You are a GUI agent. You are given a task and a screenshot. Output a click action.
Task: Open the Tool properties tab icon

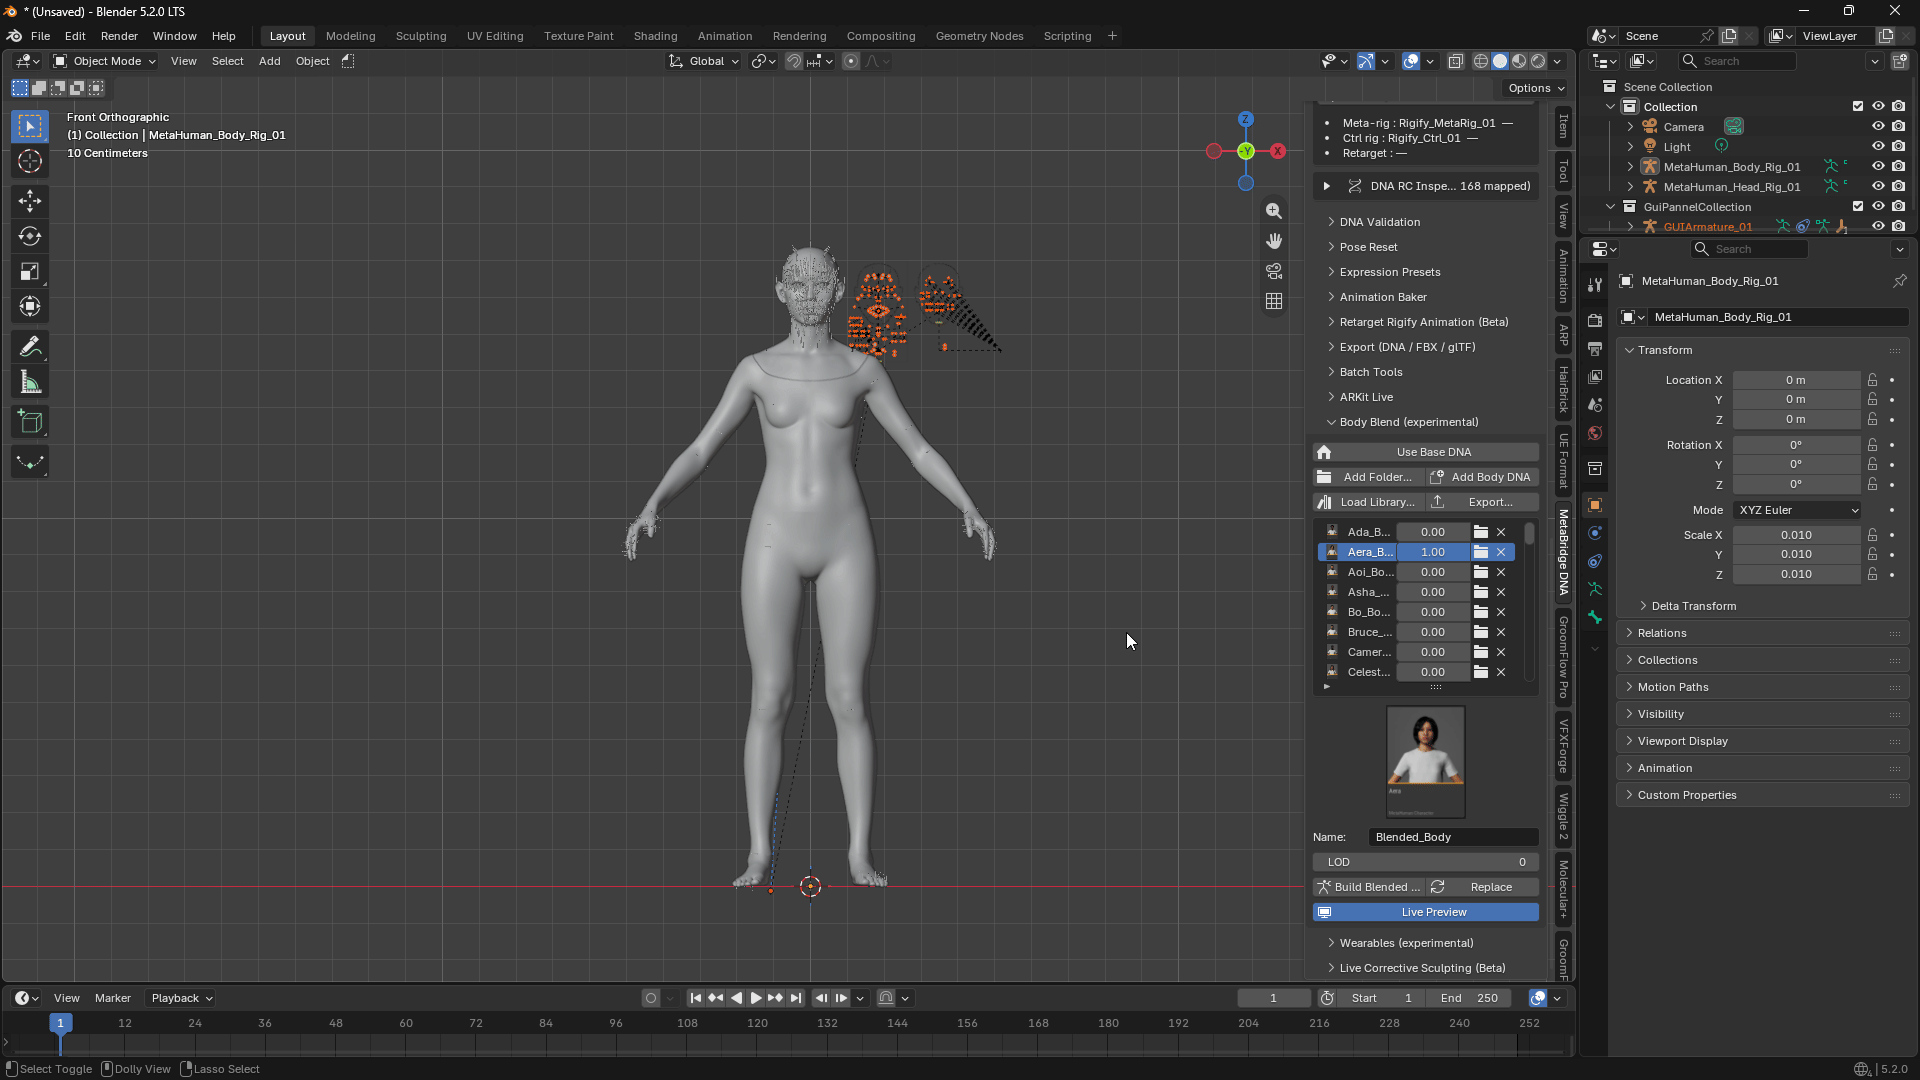tap(1595, 285)
